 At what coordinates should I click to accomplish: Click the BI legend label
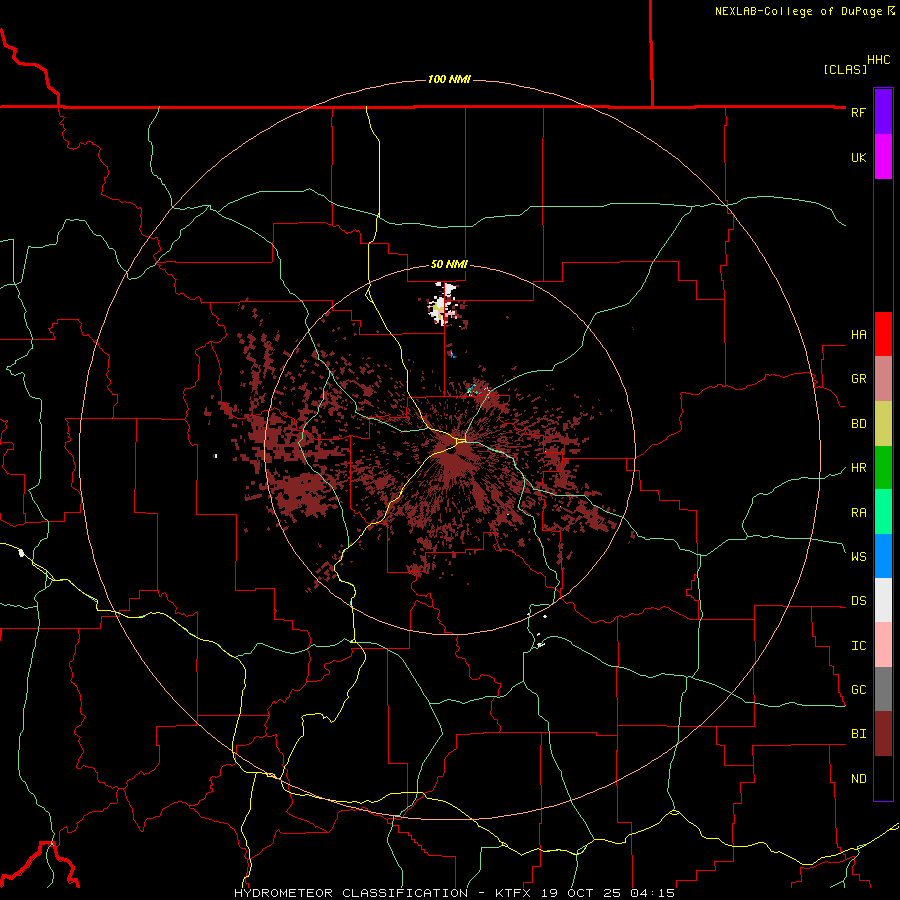coord(858,734)
